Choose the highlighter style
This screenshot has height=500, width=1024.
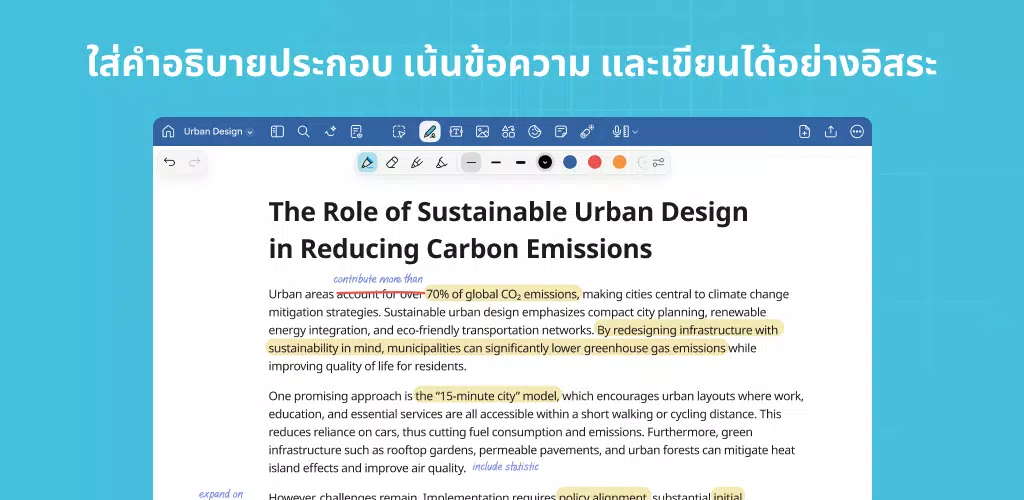pos(441,163)
